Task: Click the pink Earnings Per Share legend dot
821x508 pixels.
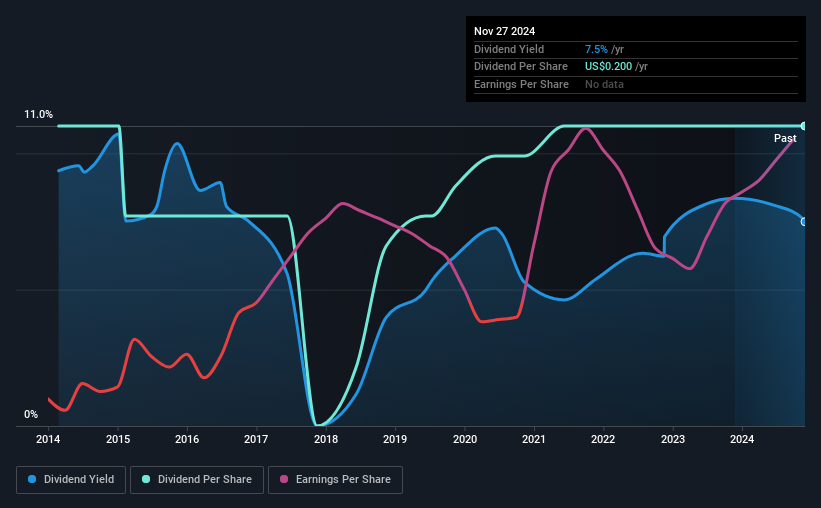Action: [x=284, y=479]
